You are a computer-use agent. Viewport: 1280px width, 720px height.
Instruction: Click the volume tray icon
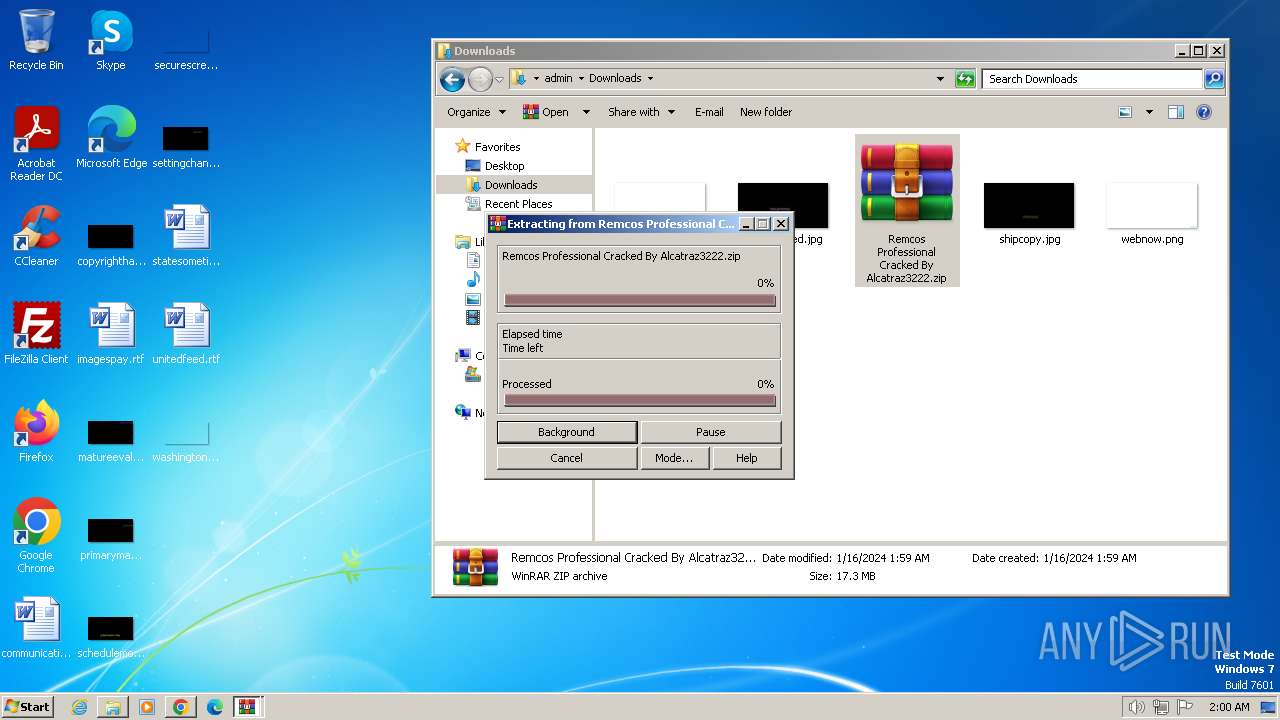pos(1136,707)
